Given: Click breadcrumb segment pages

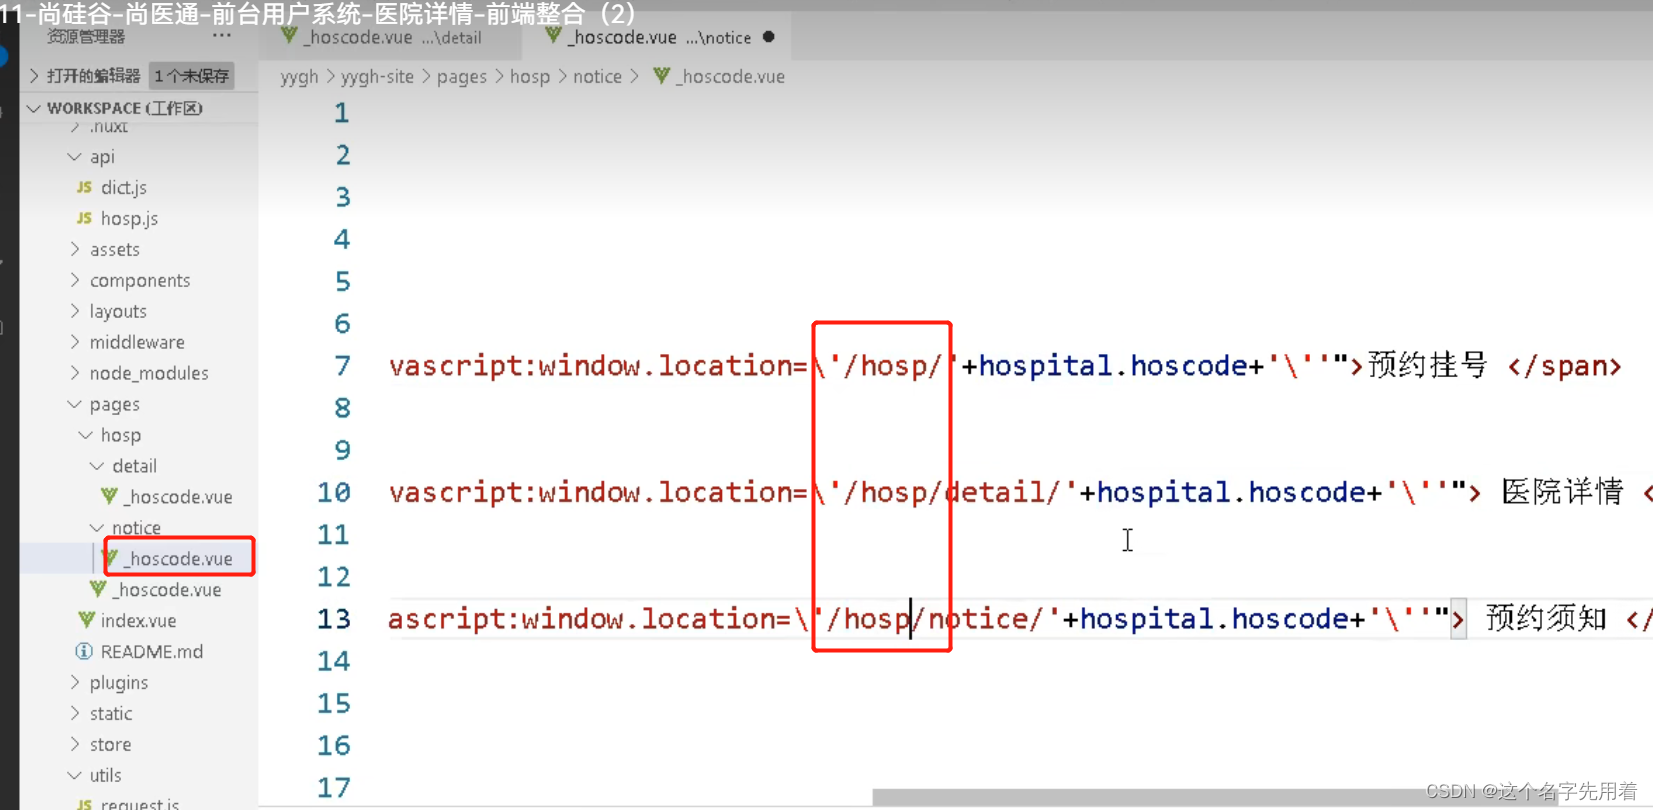Looking at the screenshot, I should pos(462,77).
